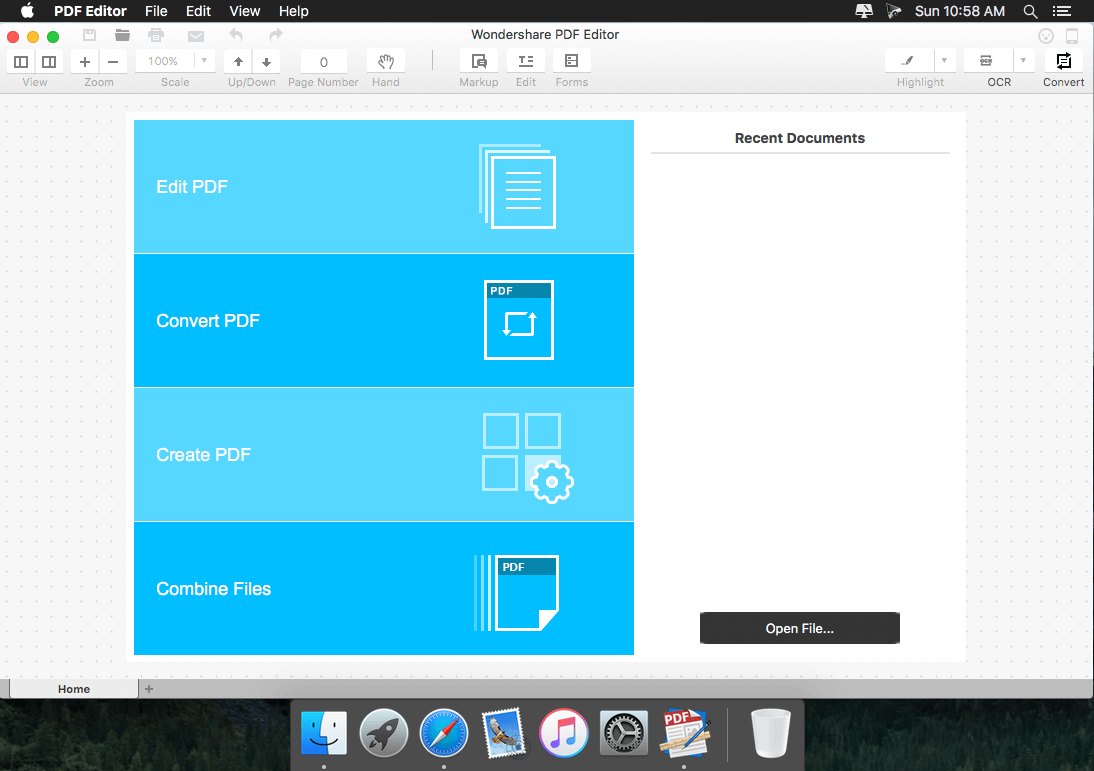Open Safari from the Dock
The width and height of the screenshot is (1094, 771).
point(444,733)
